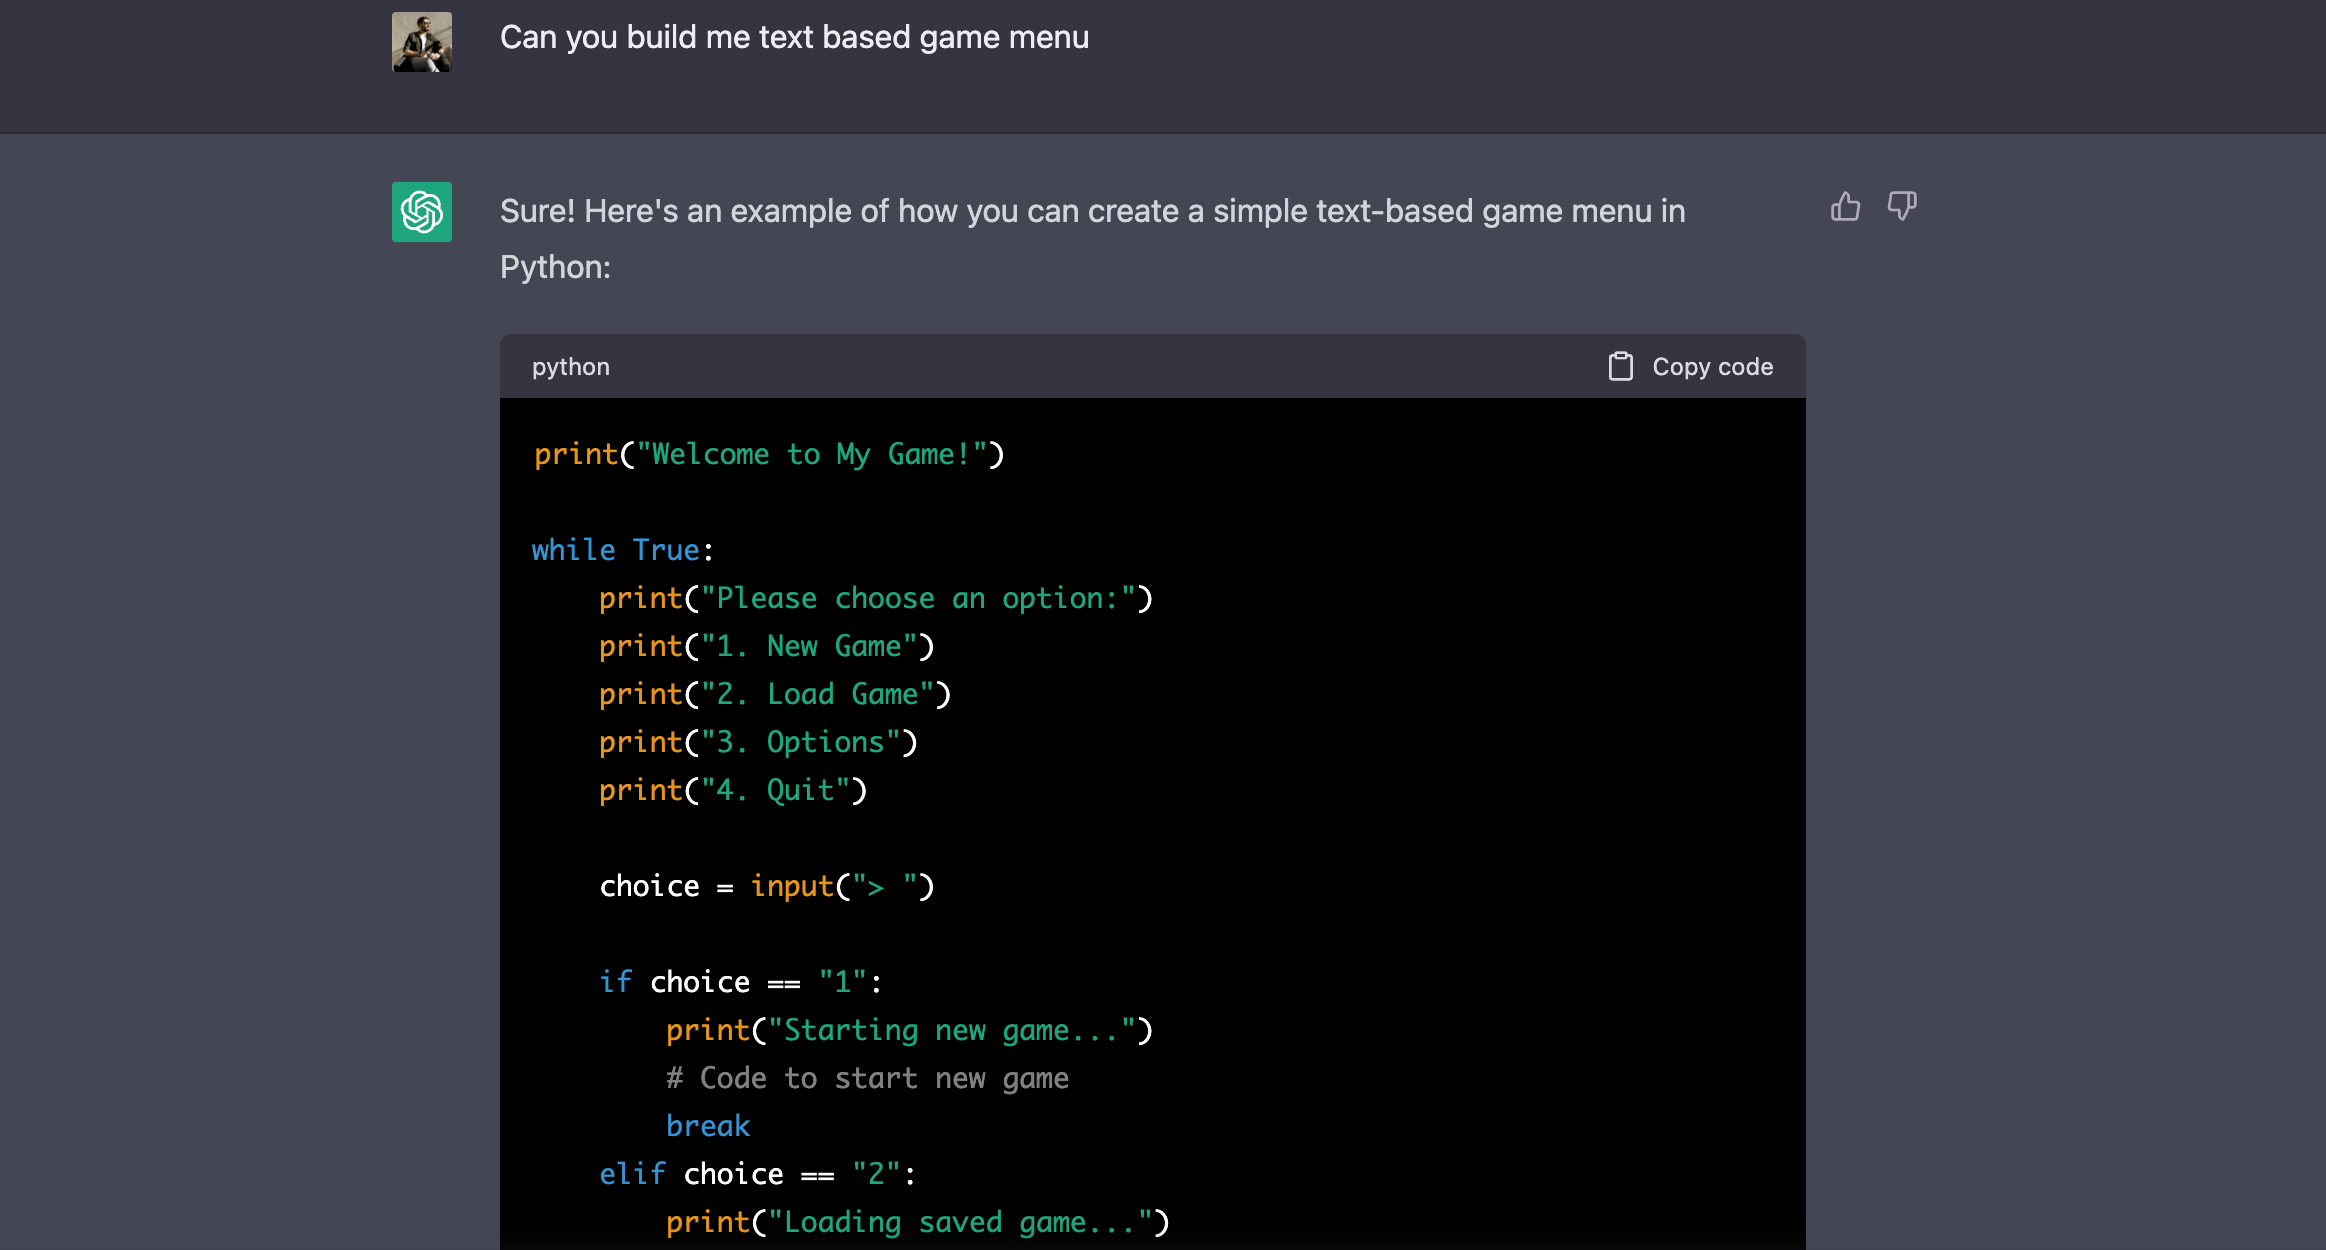Click the Welcome to My Game print line
Viewport: 2326px width, 1250px height.
[768, 455]
